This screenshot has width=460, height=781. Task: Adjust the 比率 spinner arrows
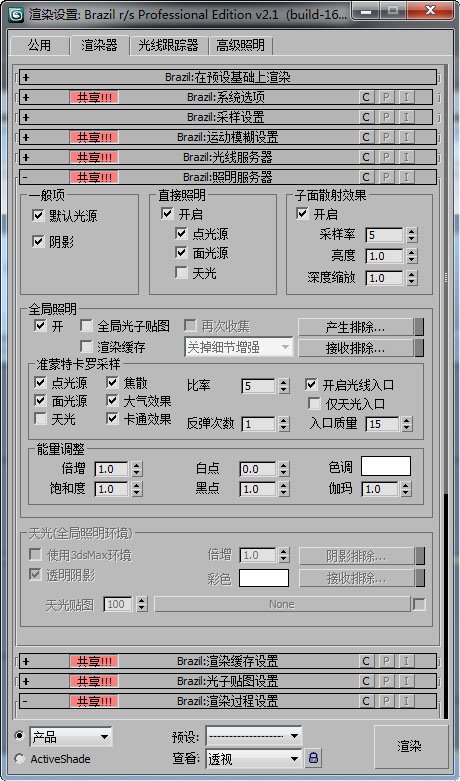point(283,386)
